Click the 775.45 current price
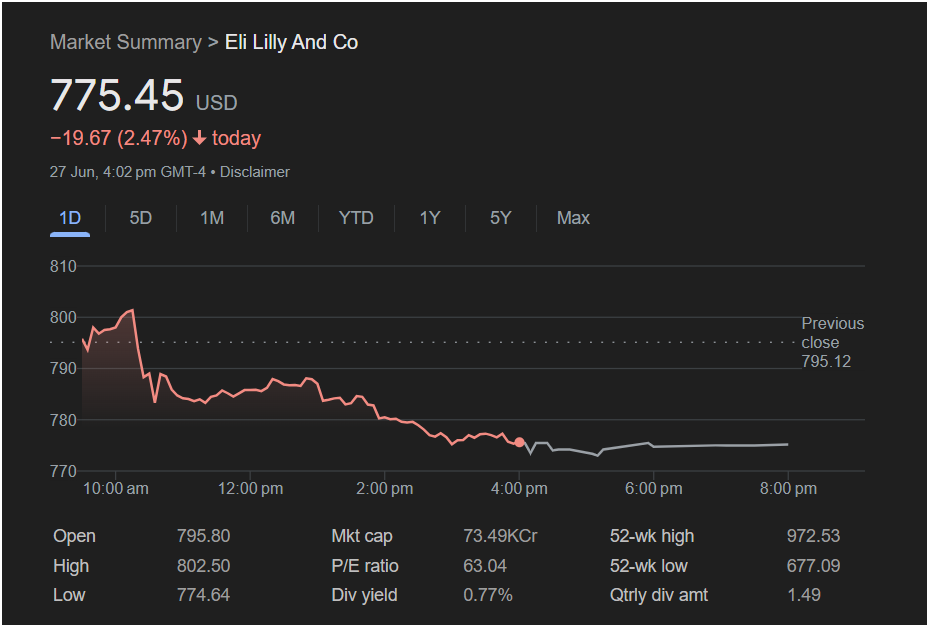Screen dimensions: 929x627 [117, 95]
